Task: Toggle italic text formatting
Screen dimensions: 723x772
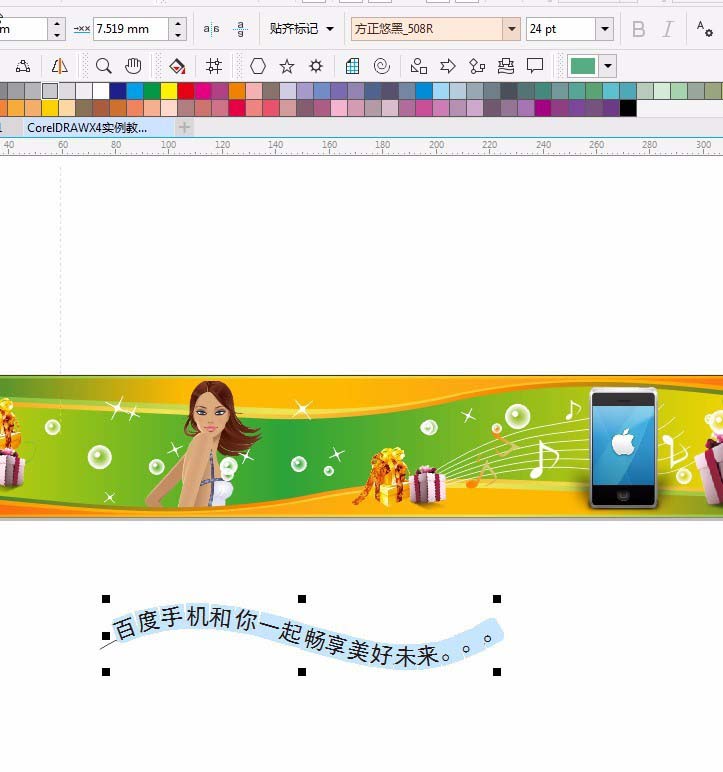Action: 667,29
